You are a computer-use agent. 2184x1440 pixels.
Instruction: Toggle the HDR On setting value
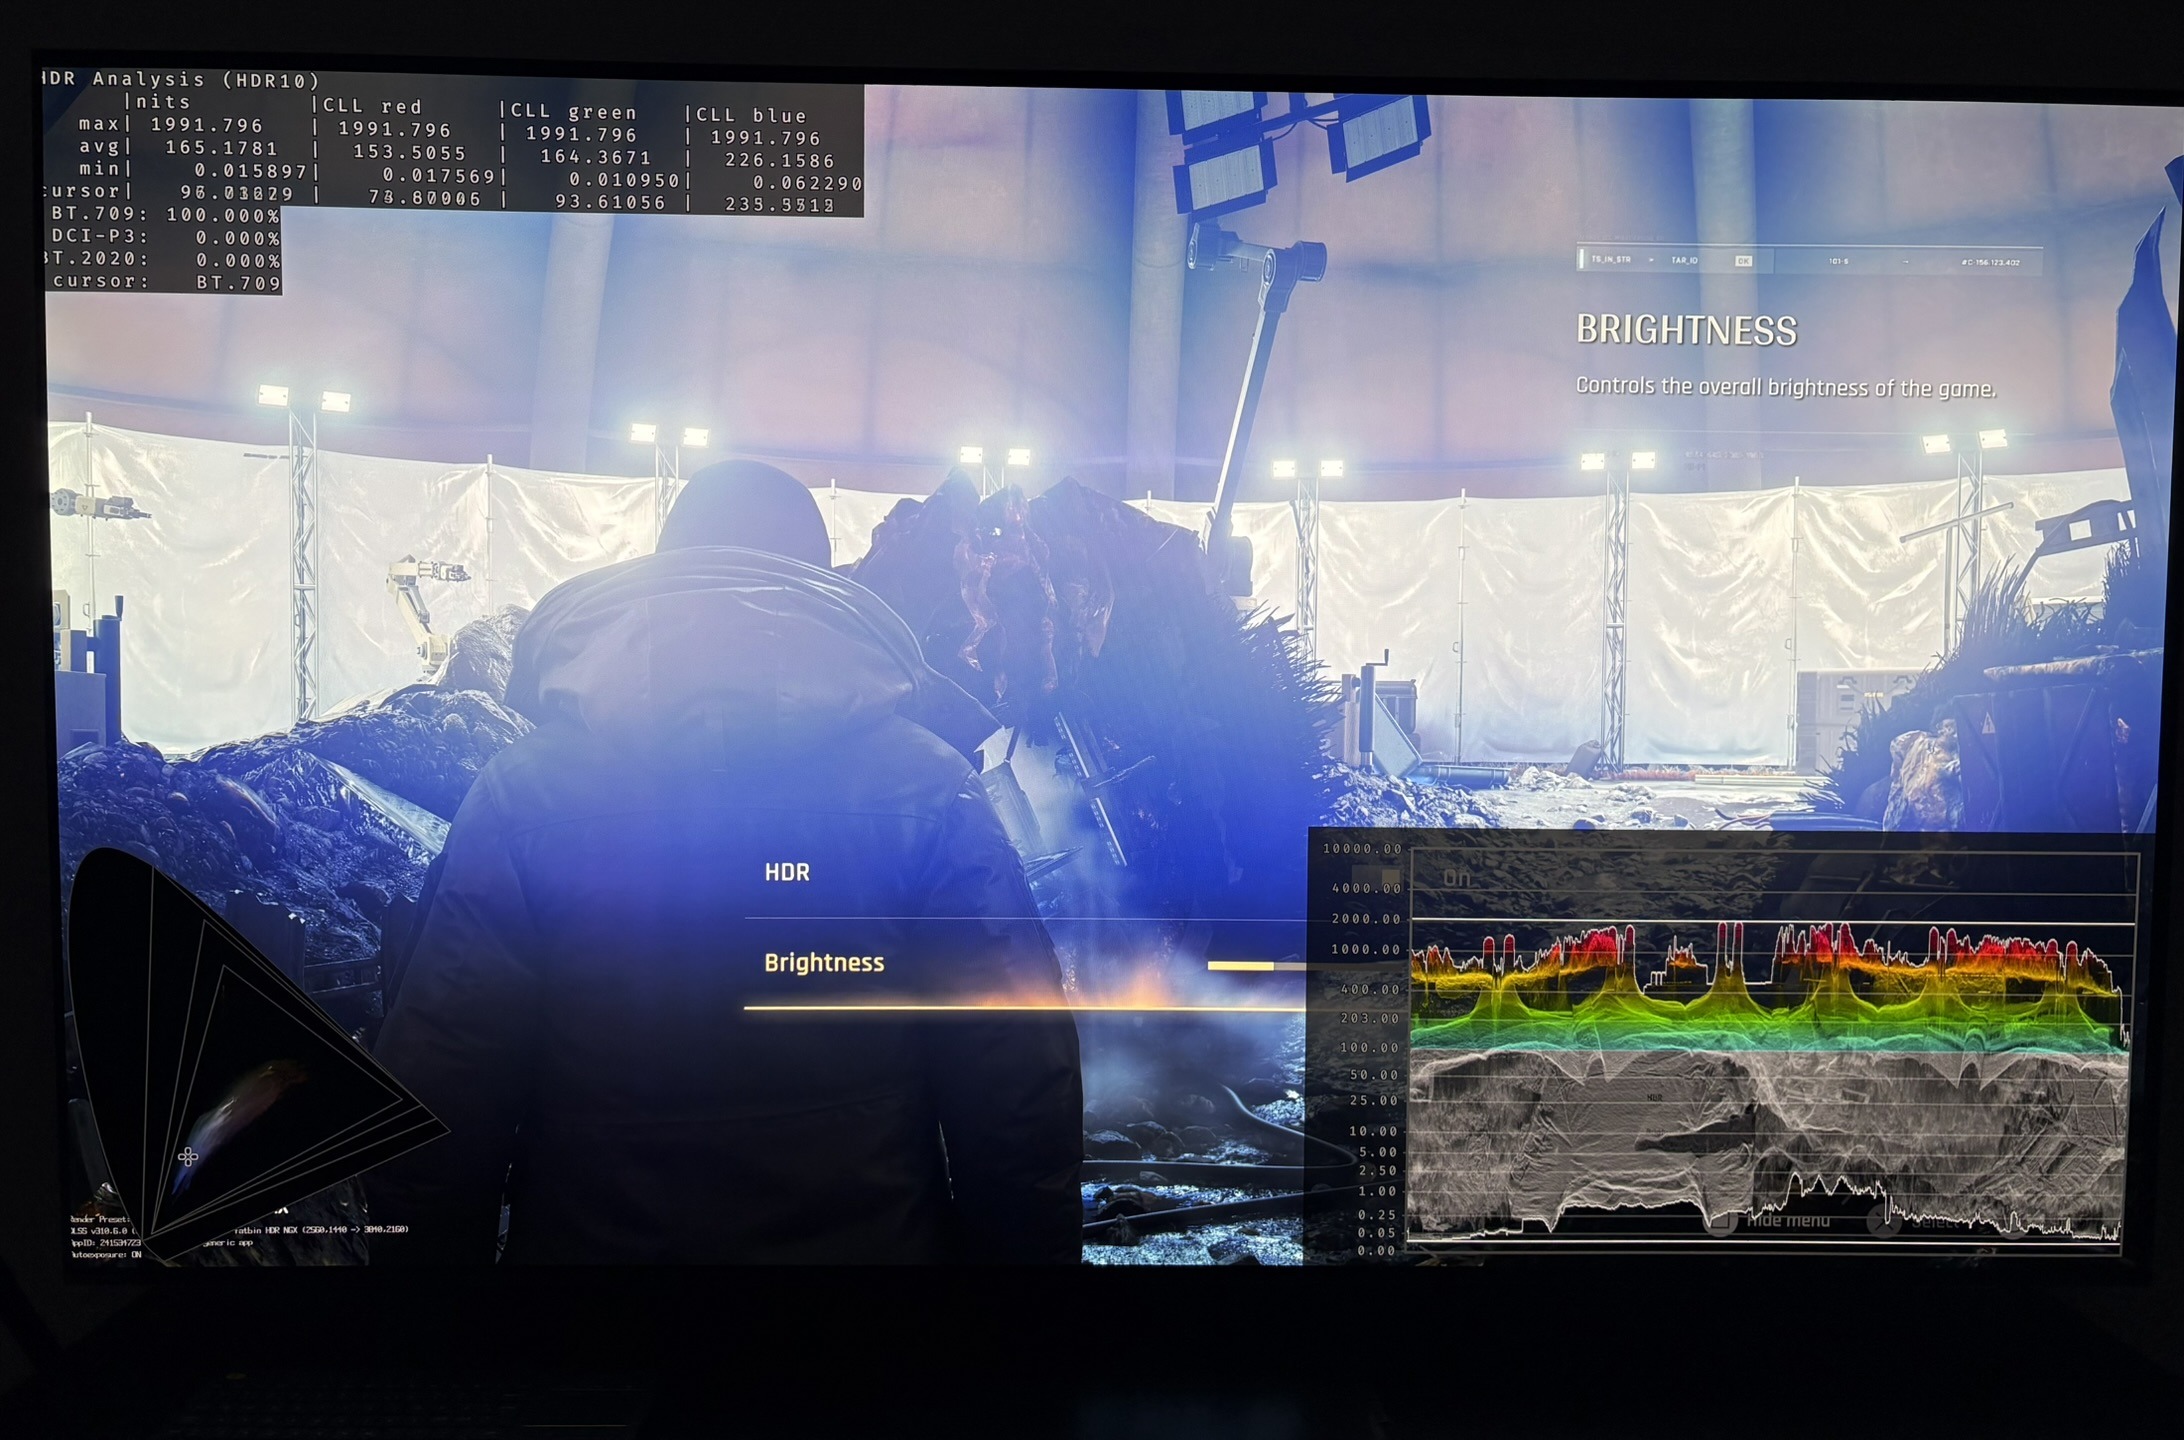pos(1457,878)
